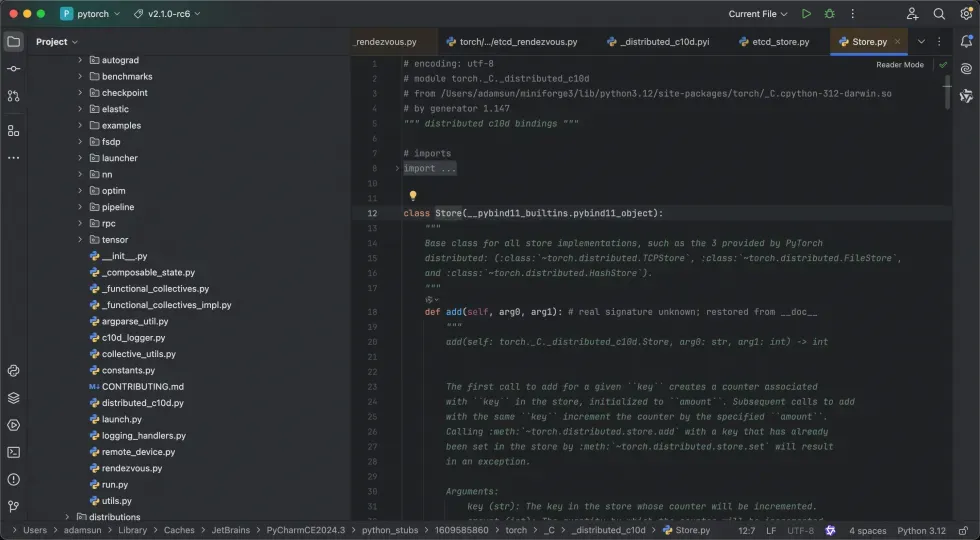Open the Notifications bell
The width and height of the screenshot is (980, 540).
(x=966, y=42)
